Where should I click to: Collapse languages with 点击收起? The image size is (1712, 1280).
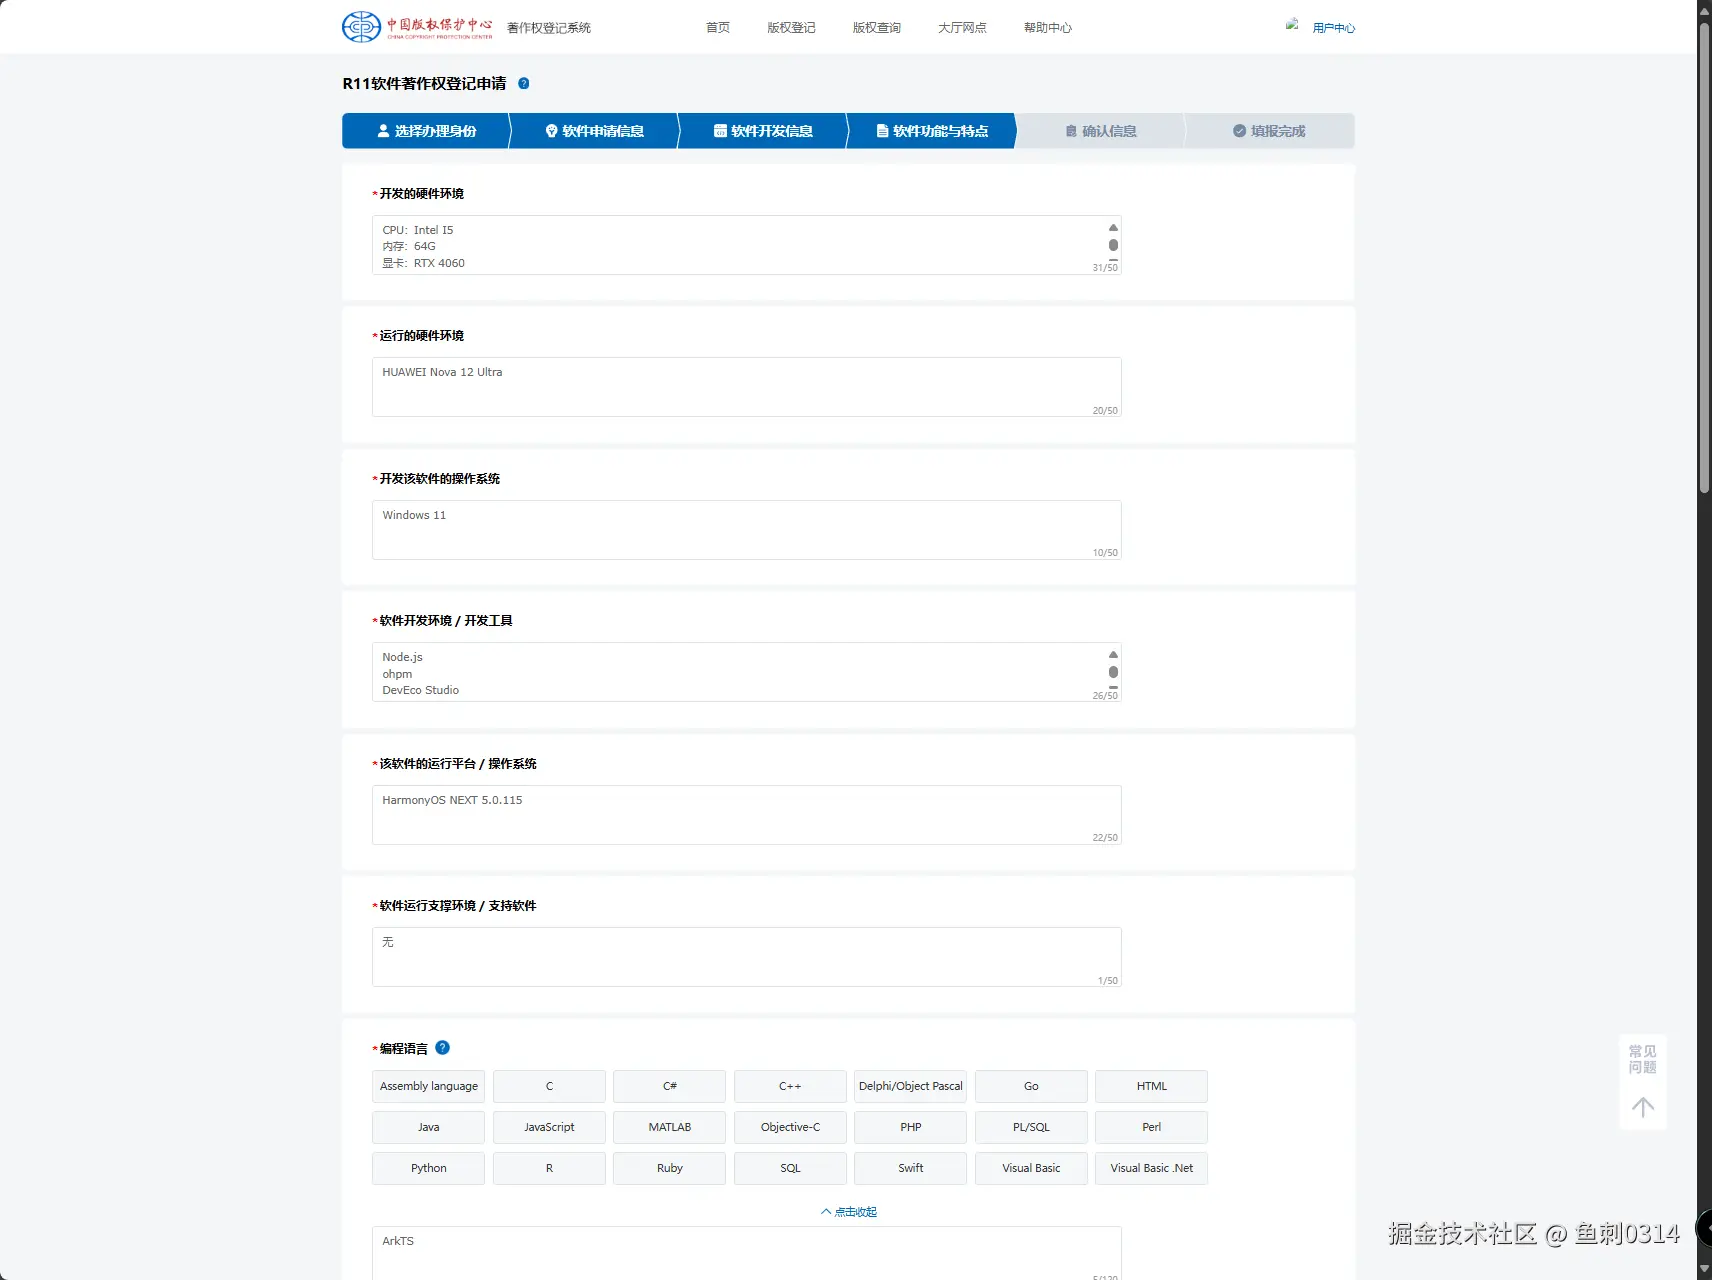pos(849,1212)
